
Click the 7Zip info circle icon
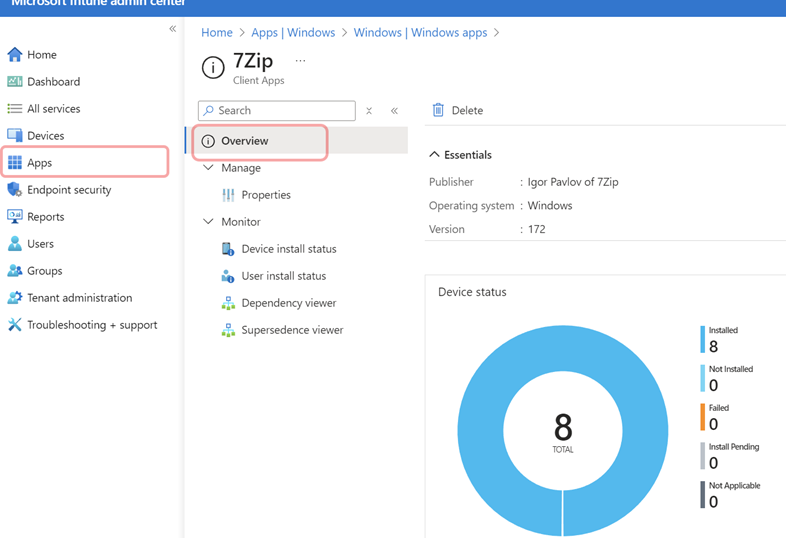(213, 67)
